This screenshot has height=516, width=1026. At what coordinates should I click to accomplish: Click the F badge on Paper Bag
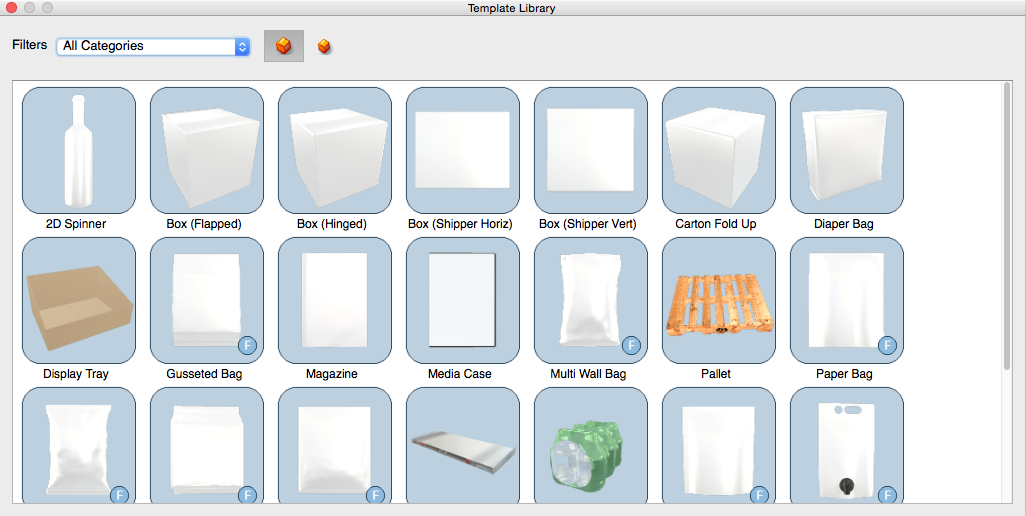[x=887, y=345]
